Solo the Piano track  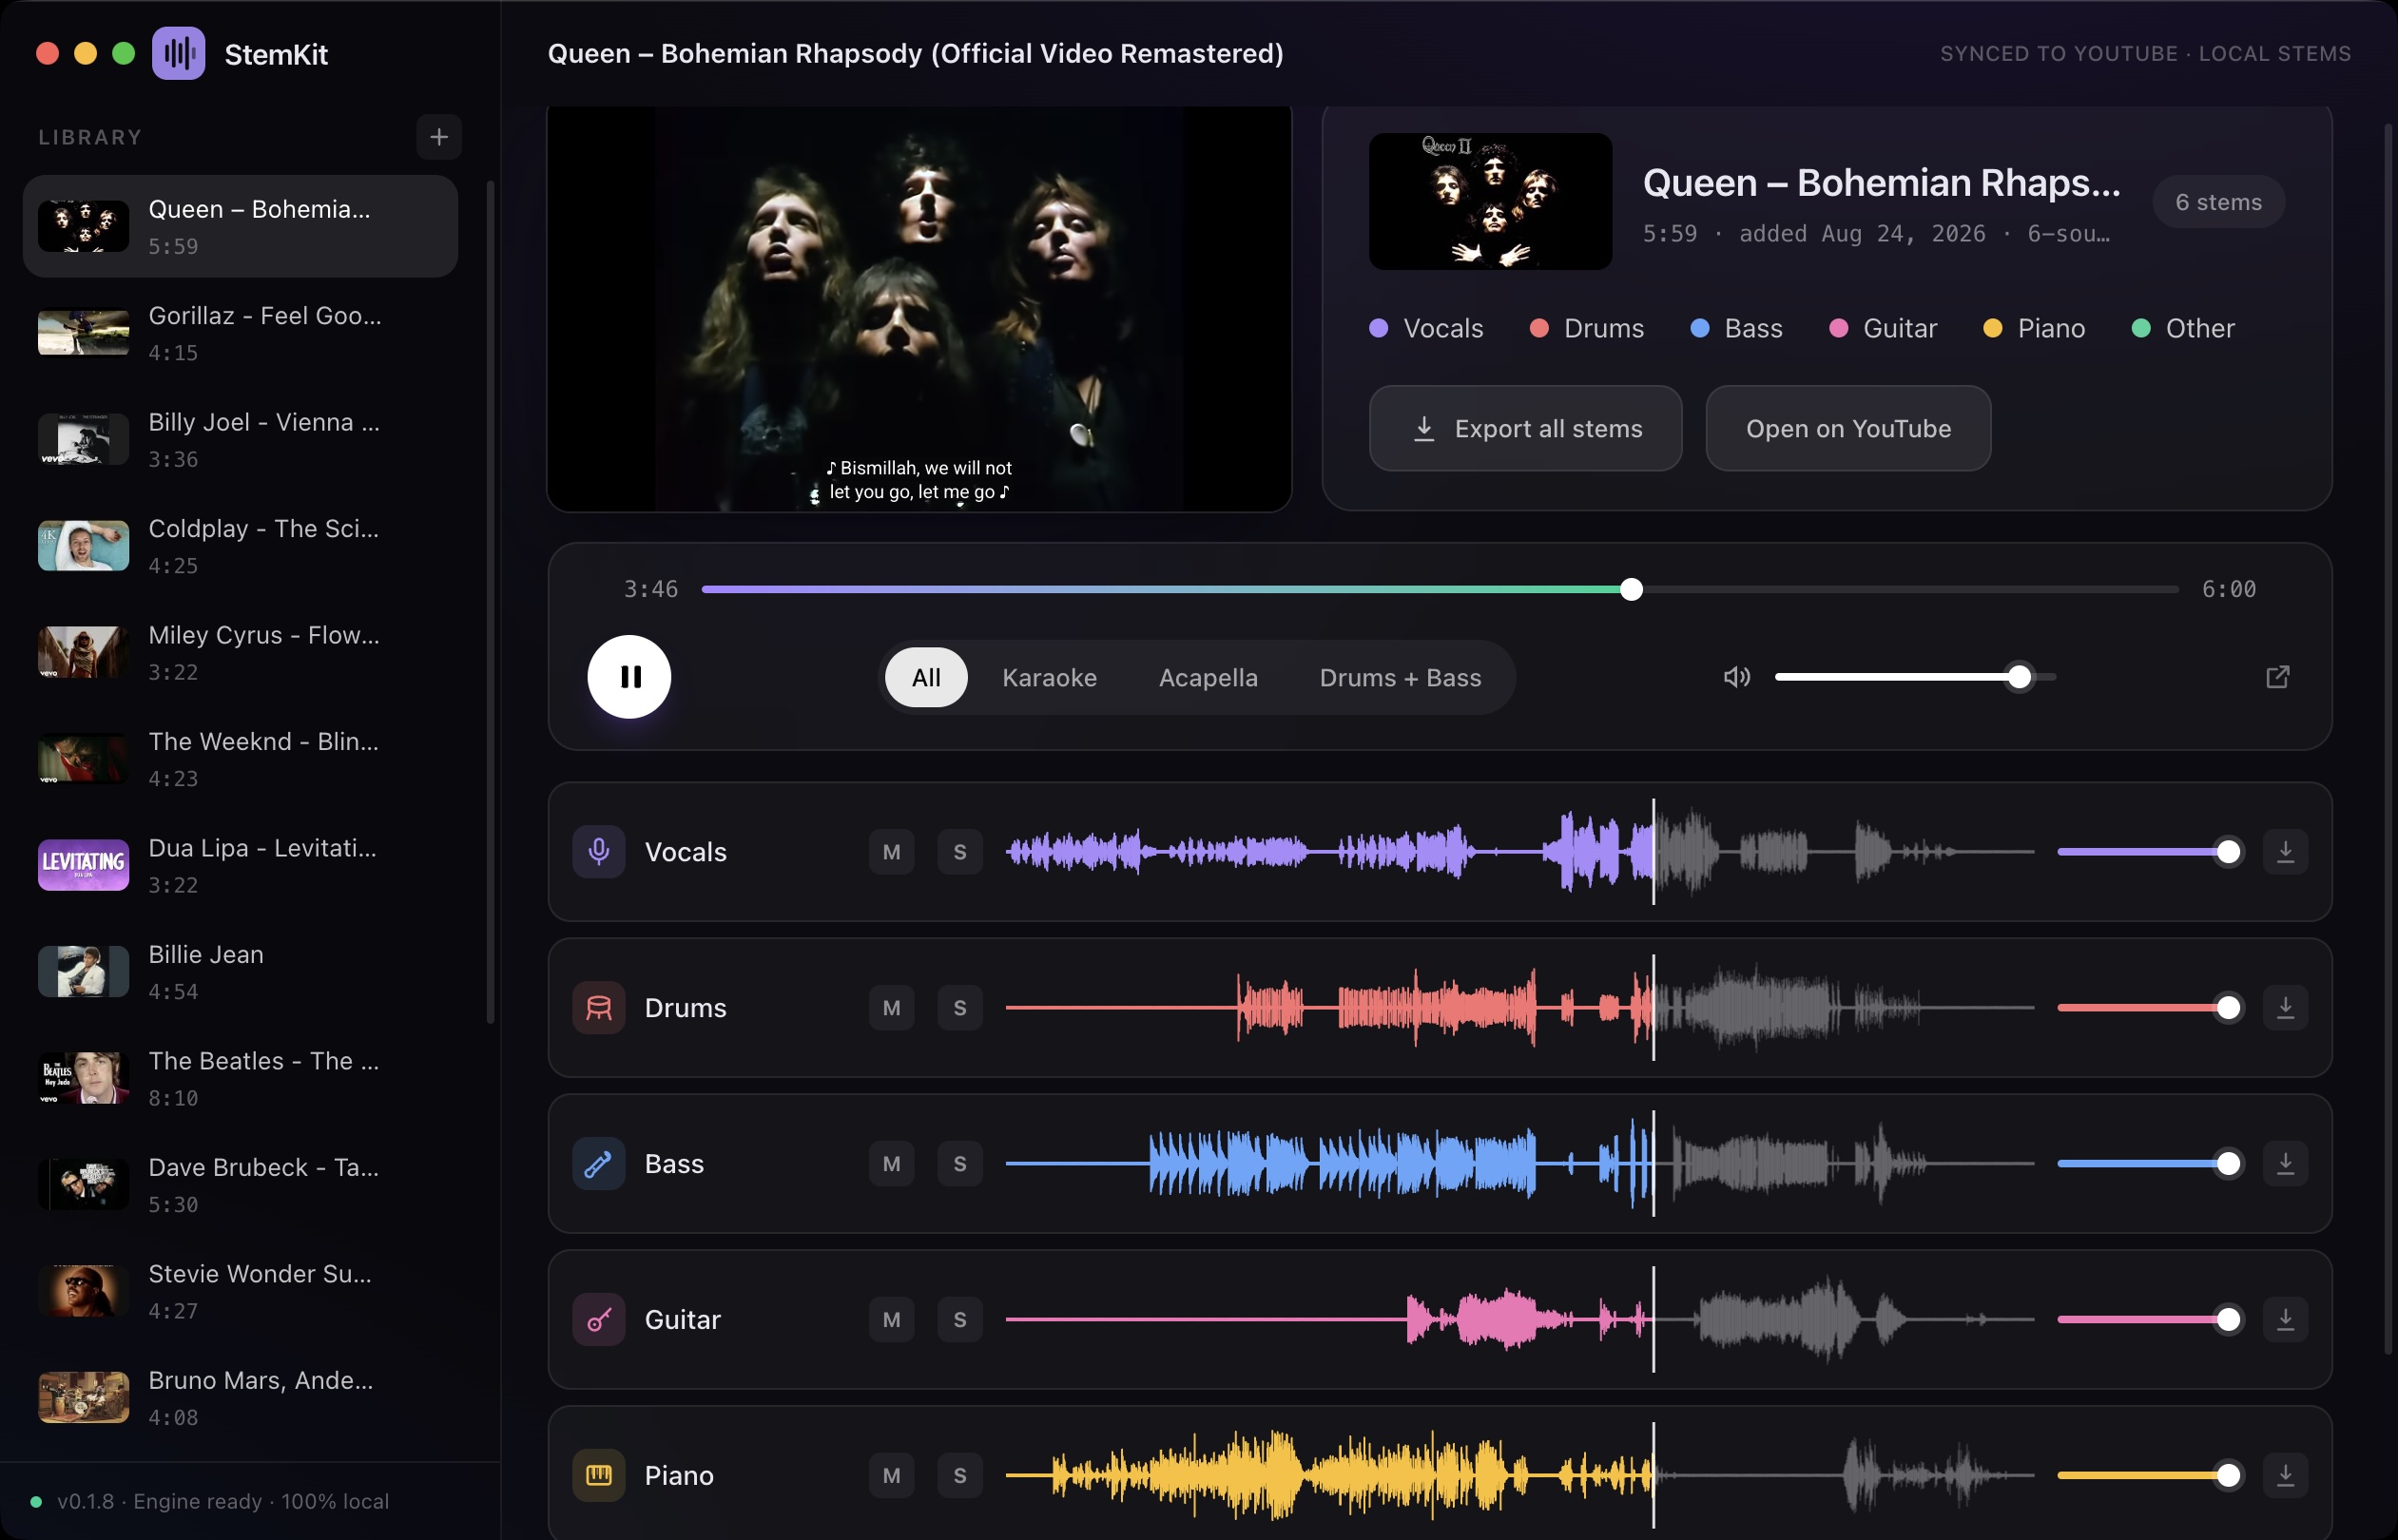[959, 1476]
